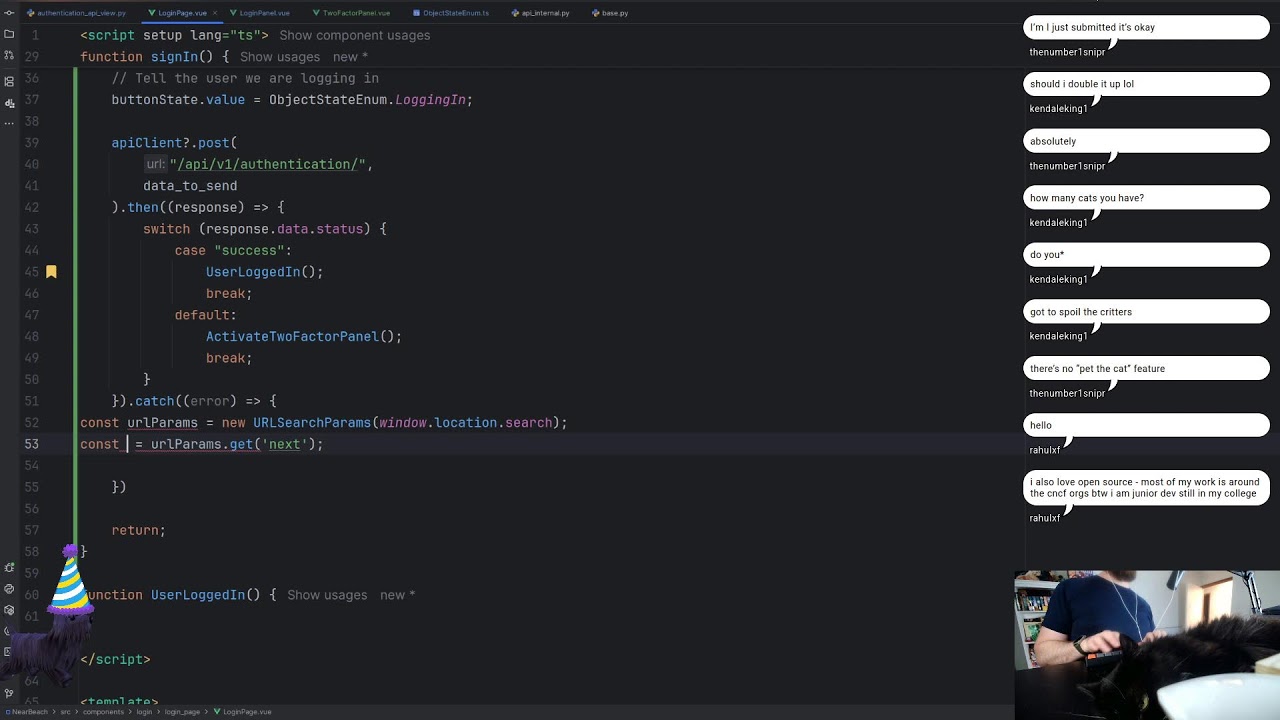The height and width of the screenshot is (720, 1280).
Task: Switch to base.py tab
Action: [610, 13]
